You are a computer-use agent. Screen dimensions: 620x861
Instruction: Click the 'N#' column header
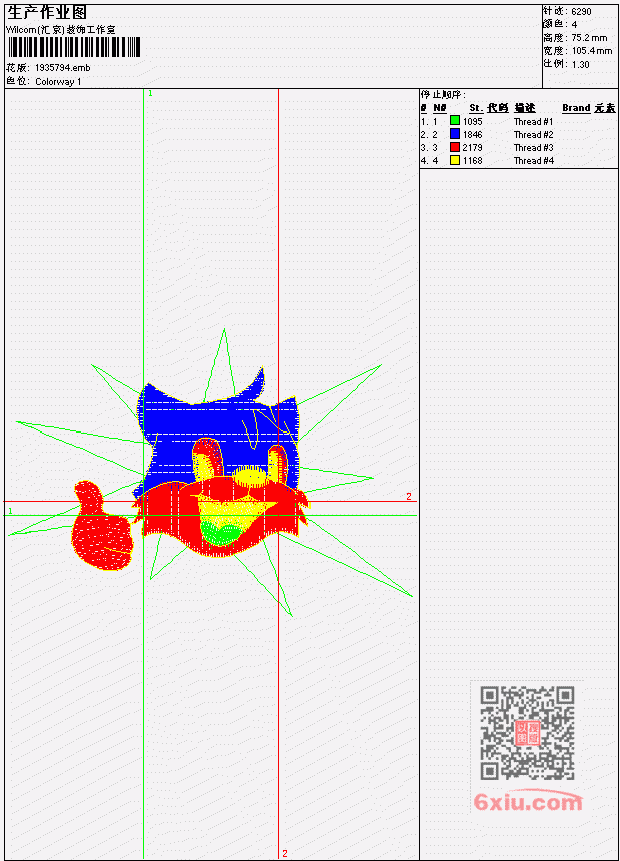439,108
